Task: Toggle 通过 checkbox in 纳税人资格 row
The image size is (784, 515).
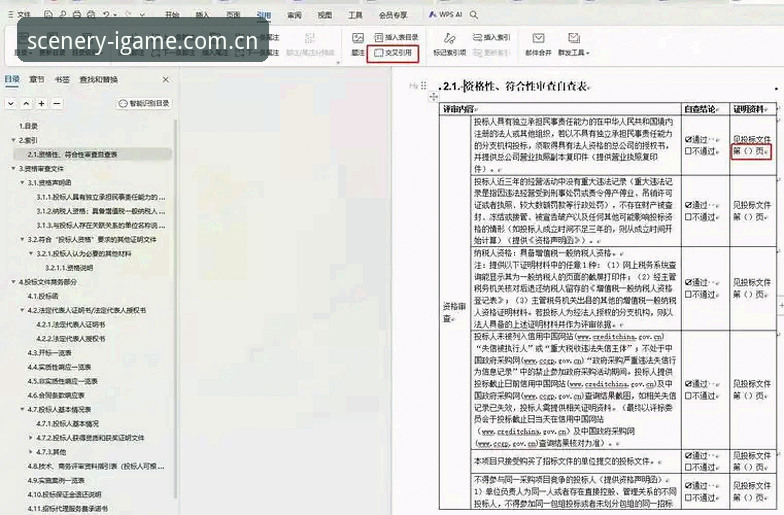Action: [688, 282]
